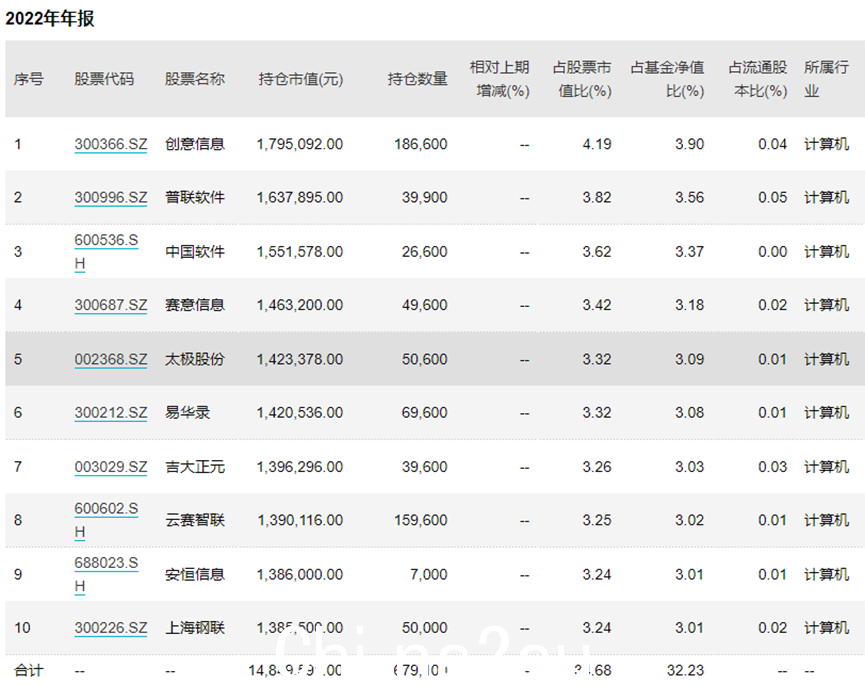Click market value 1,396,296.00
The image size is (865, 685).
click(x=300, y=467)
